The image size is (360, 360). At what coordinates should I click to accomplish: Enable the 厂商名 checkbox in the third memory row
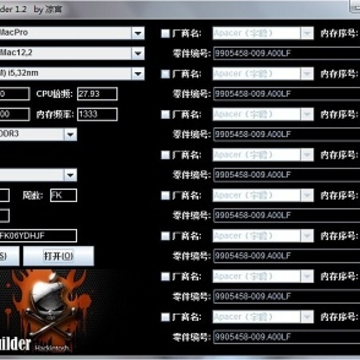[165, 115]
